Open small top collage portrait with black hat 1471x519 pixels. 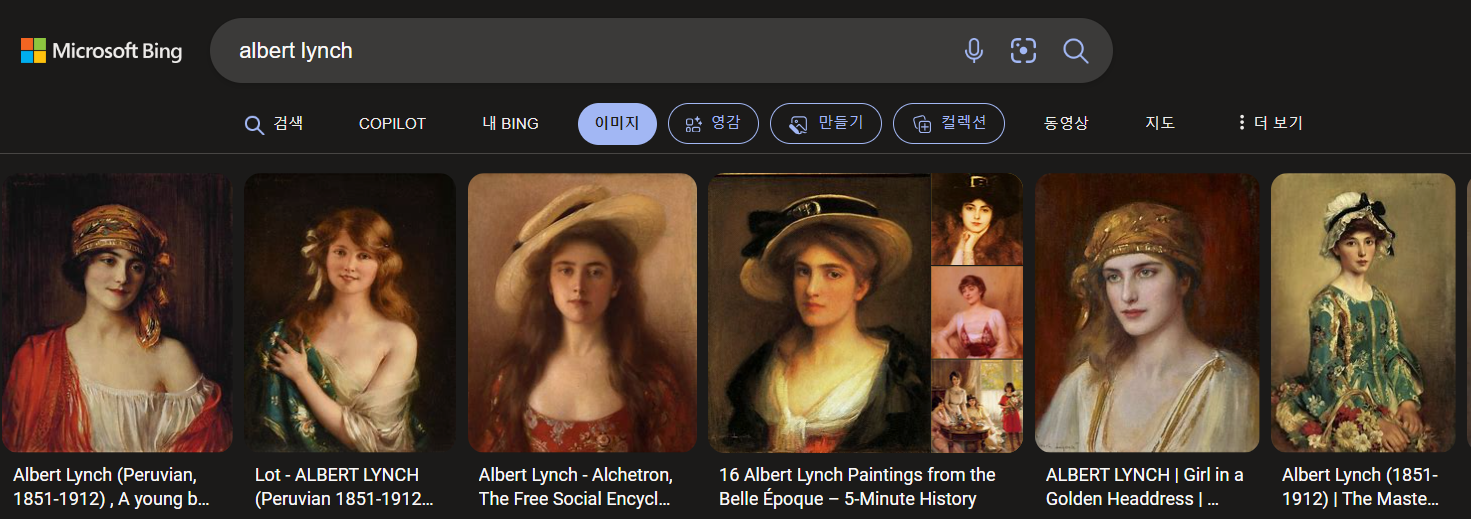977,219
